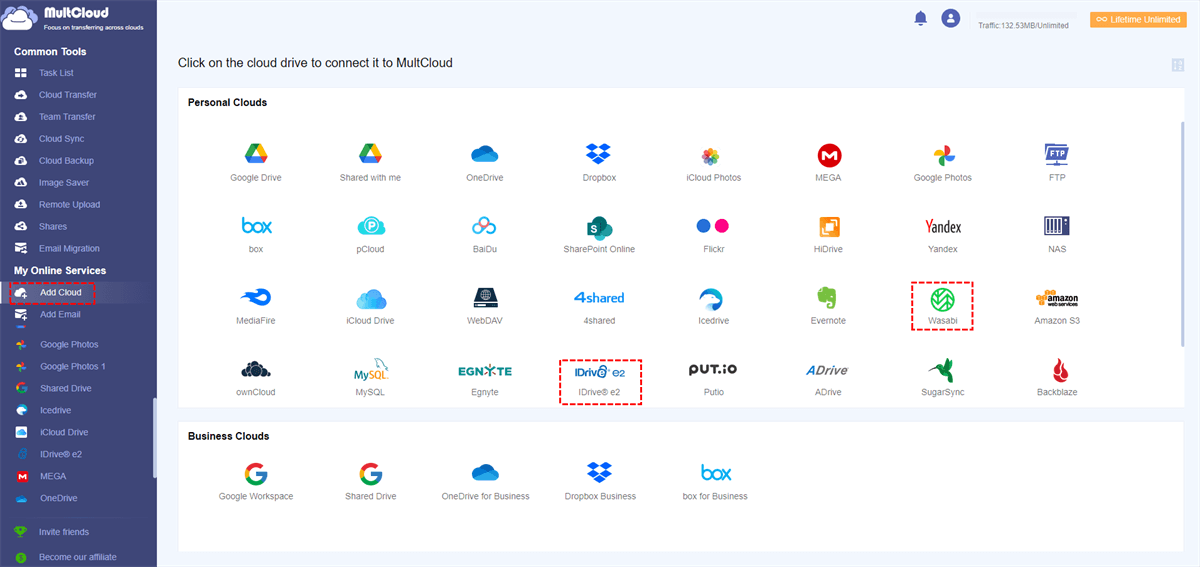The image size is (1200, 567).
Task: Connect BaiDu cloud
Action: point(485,235)
